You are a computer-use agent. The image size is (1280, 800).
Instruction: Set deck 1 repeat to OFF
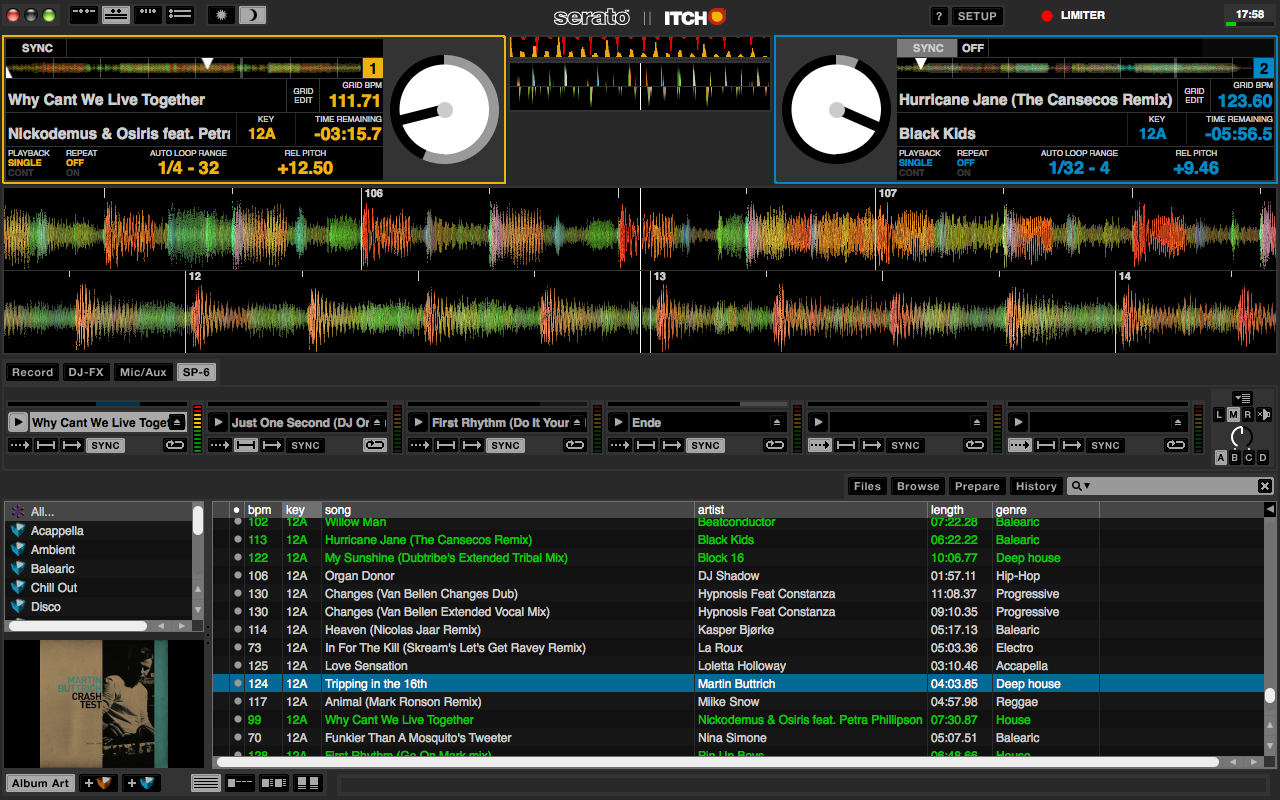coord(75,163)
